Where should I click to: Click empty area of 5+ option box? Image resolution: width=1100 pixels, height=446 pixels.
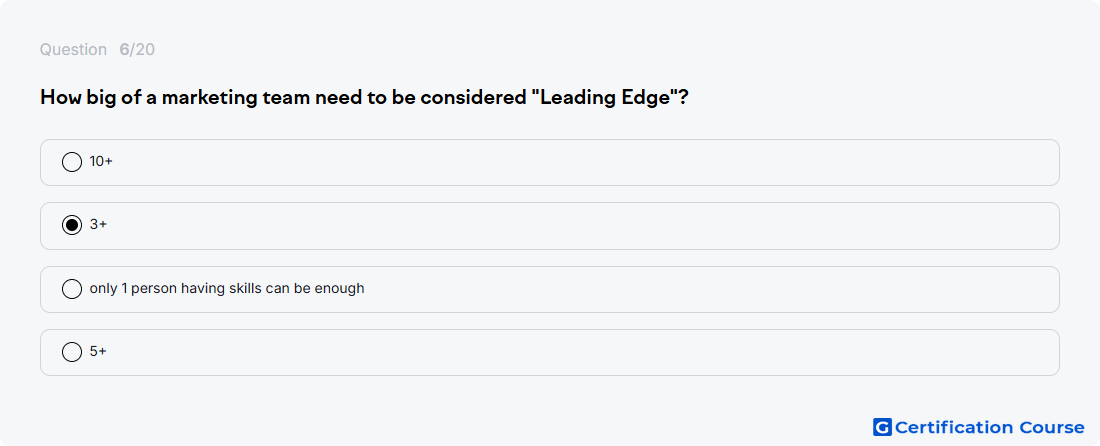[561, 352]
